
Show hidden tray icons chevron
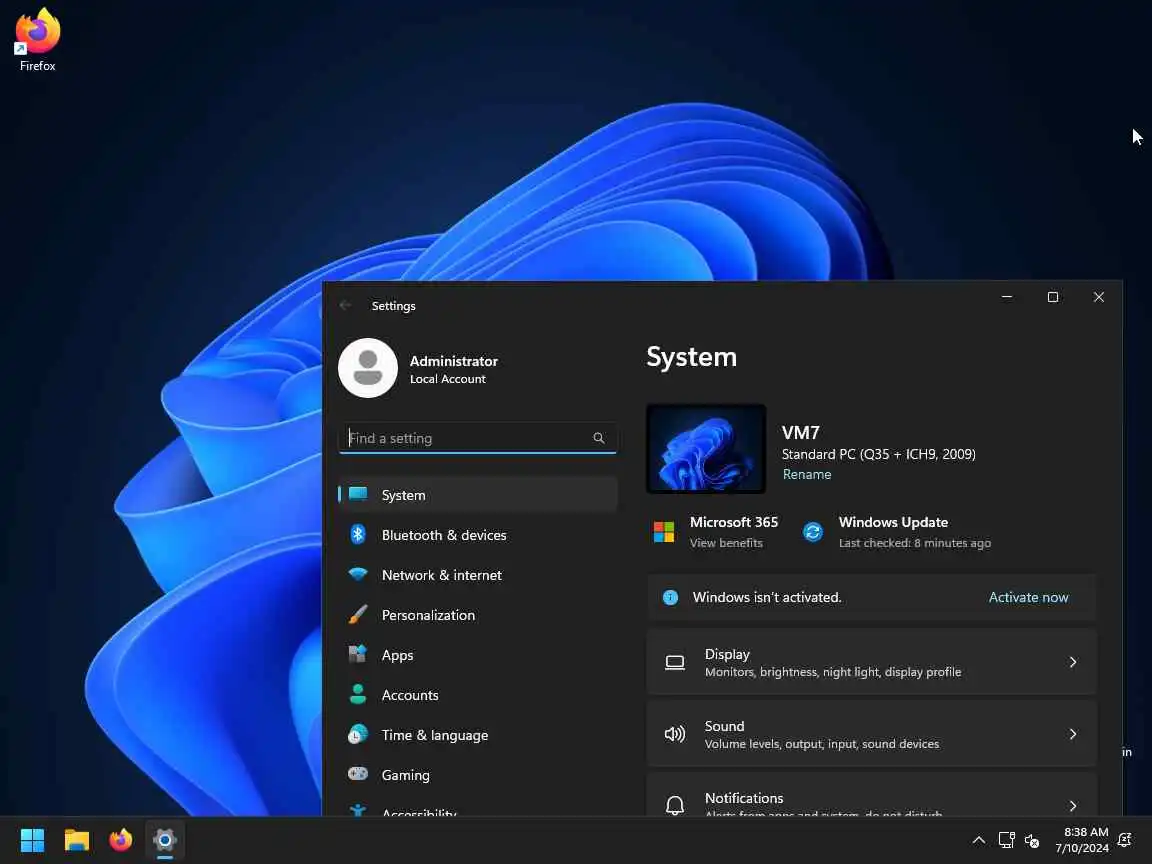click(979, 840)
